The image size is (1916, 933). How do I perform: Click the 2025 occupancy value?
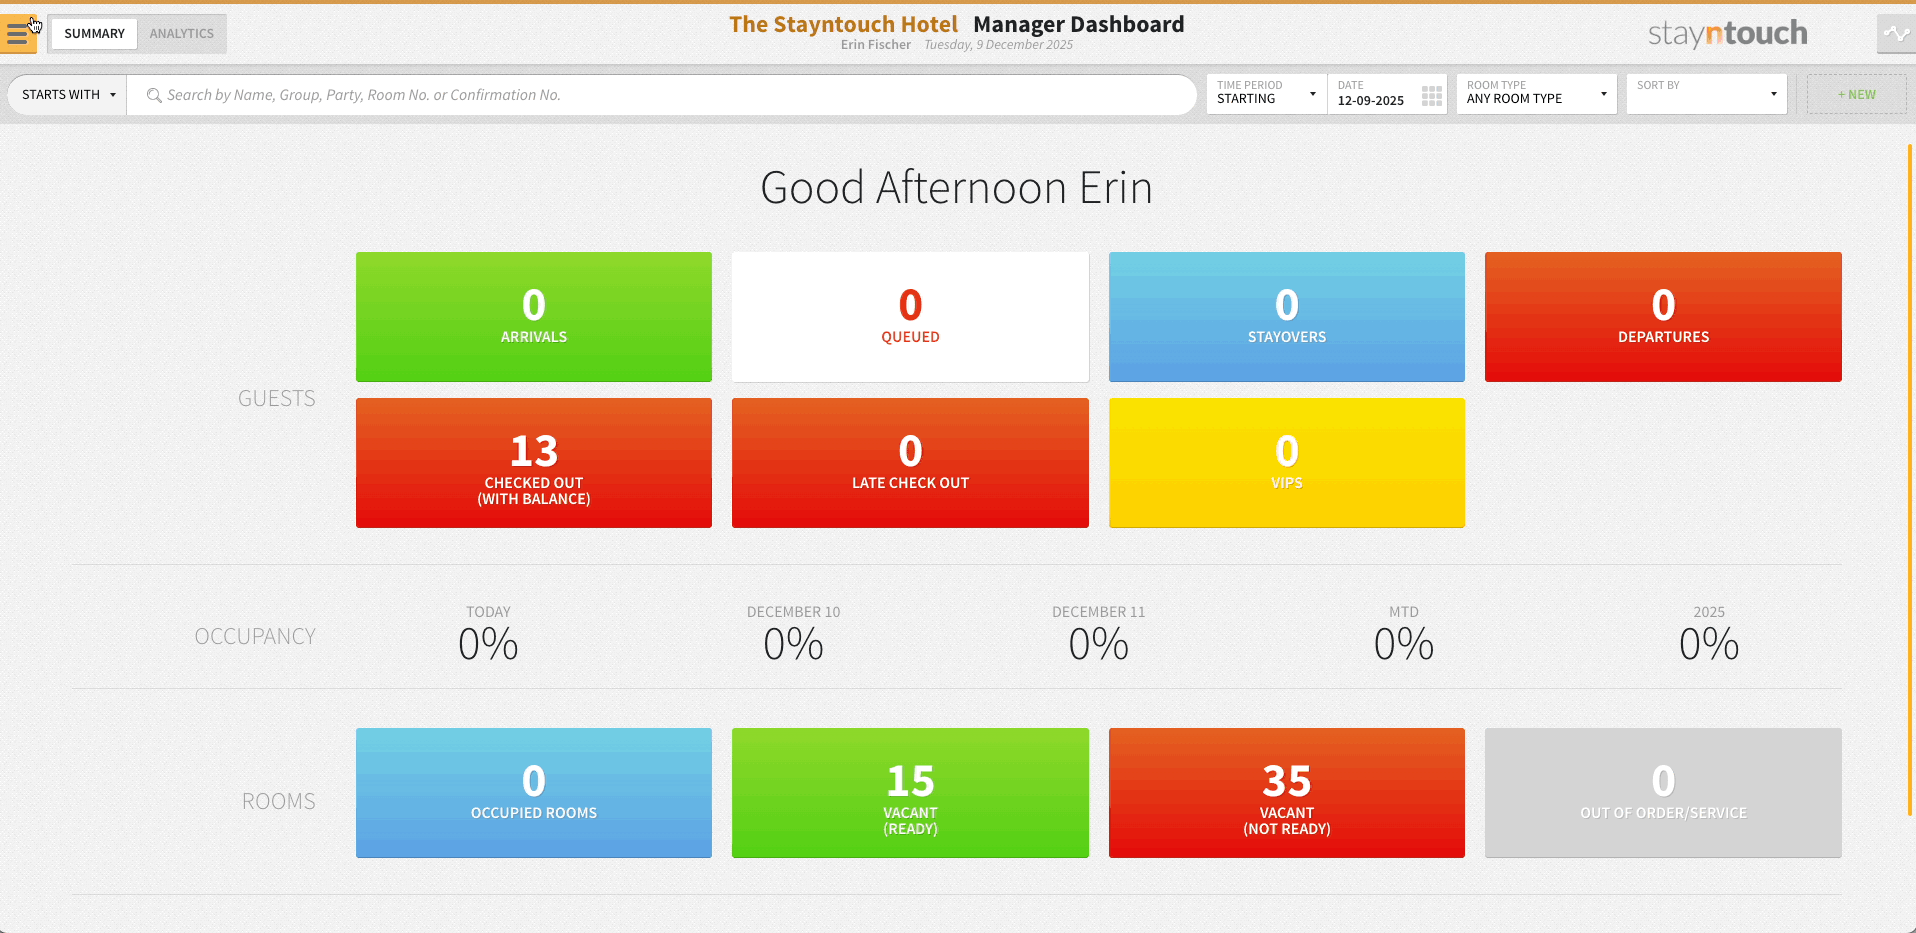pyautogui.click(x=1709, y=644)
